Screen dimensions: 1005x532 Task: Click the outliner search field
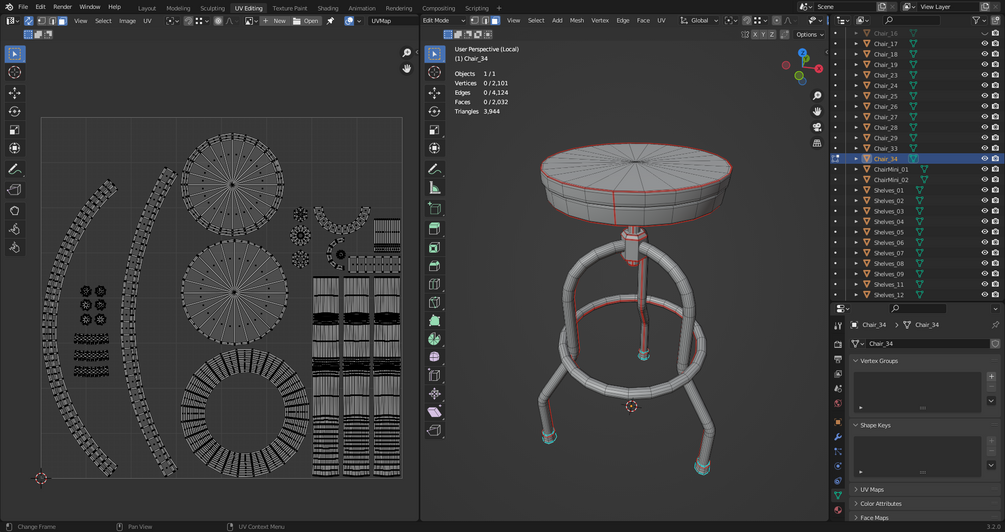tap(910, 21)
